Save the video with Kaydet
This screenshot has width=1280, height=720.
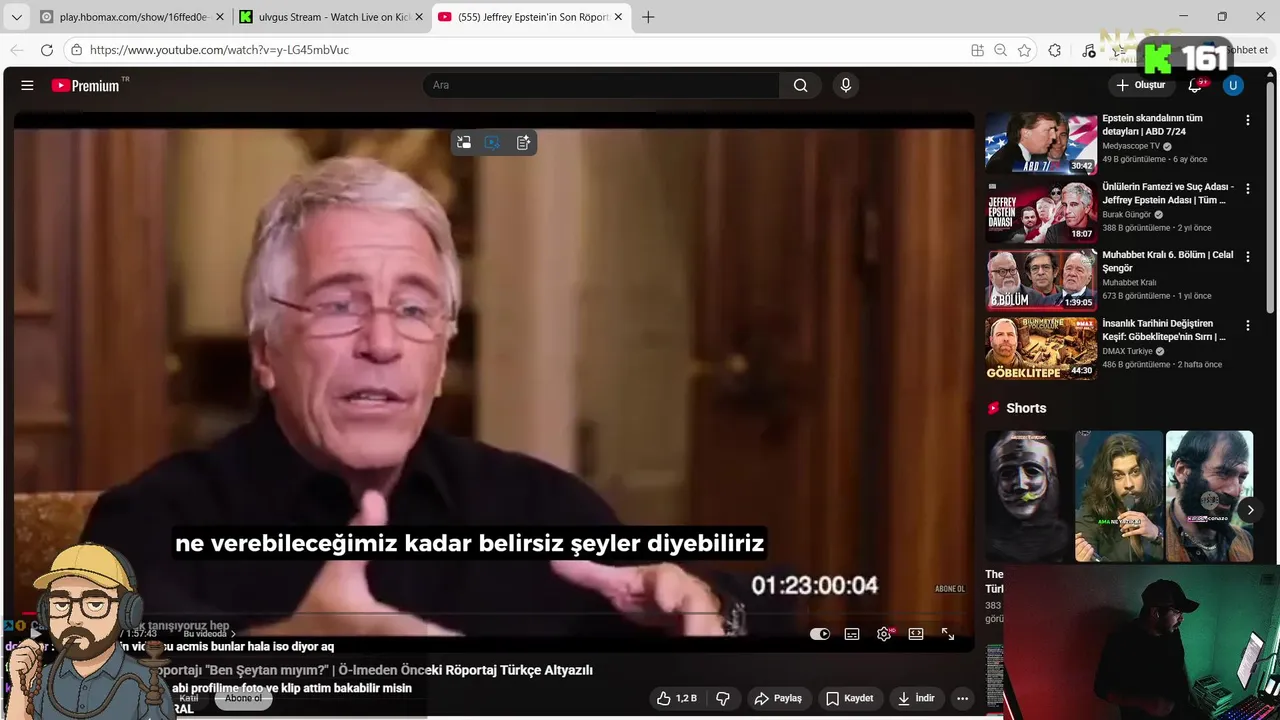point(850,698)
